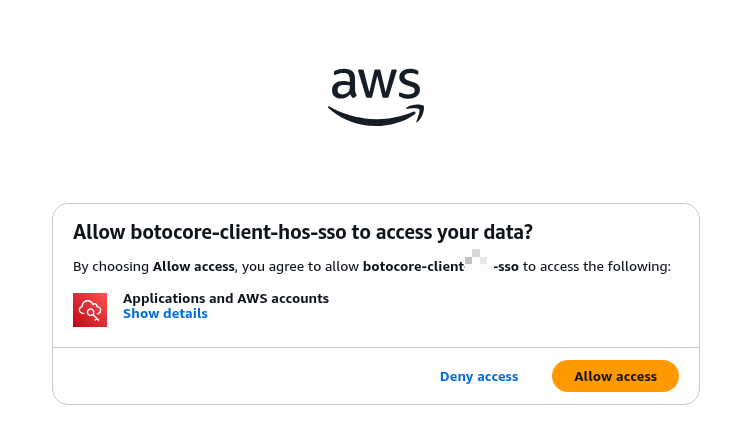742x423 pixels.
Task: Click the phrase "to access the following:"
Action: [597, 267]
